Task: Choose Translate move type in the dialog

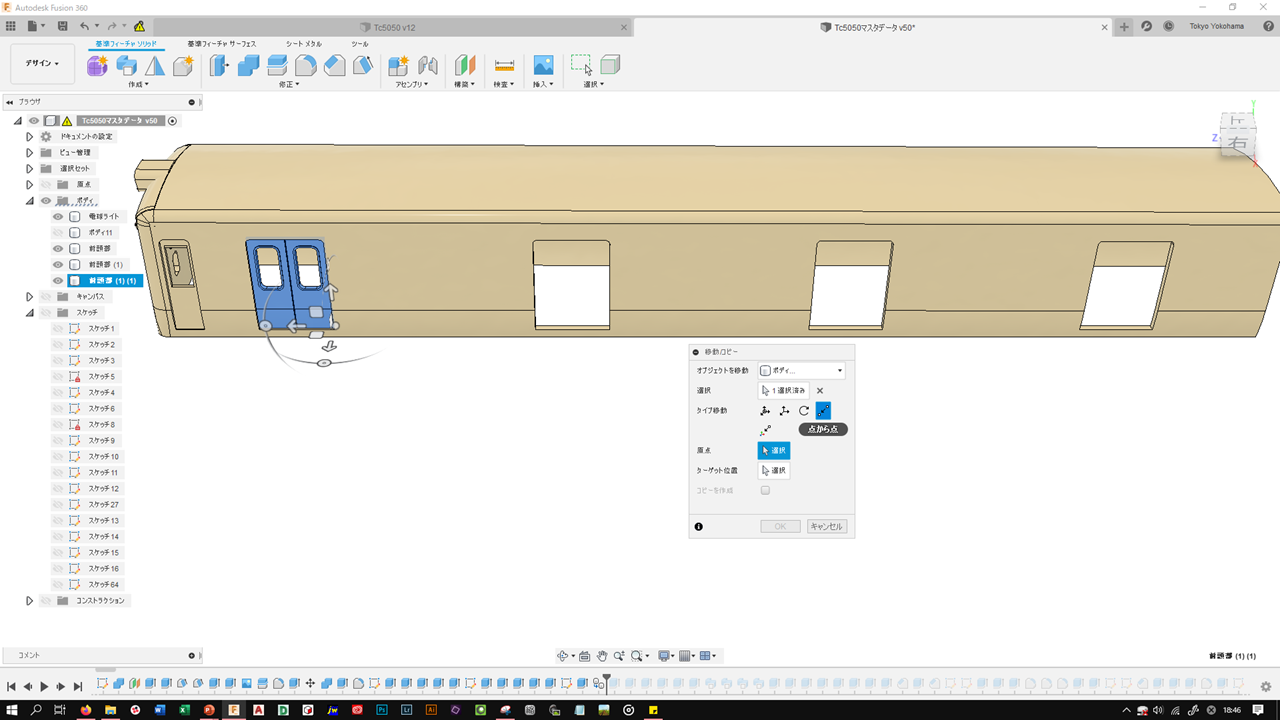Action: (x=784, y=410)
